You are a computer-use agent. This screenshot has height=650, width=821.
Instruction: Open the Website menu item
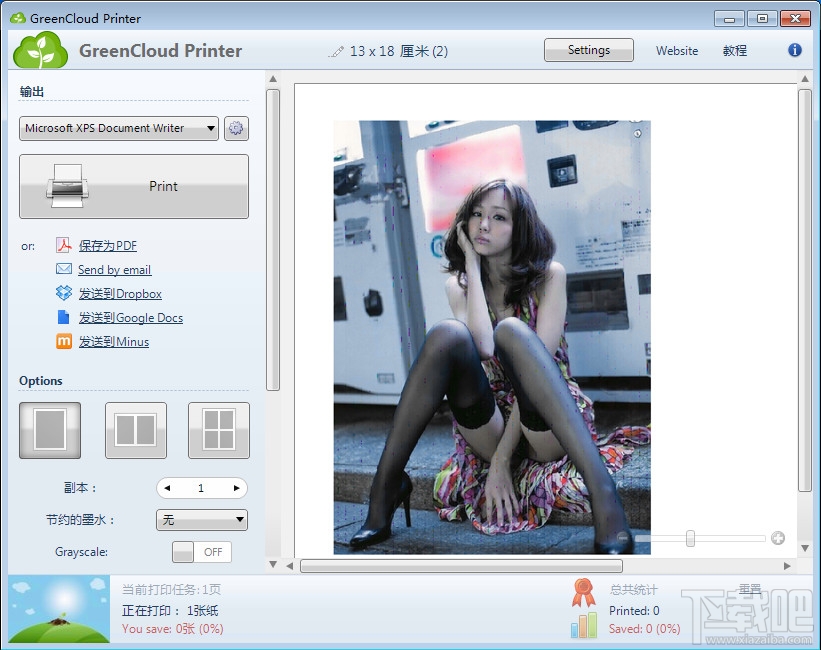(x=677, y=51)
